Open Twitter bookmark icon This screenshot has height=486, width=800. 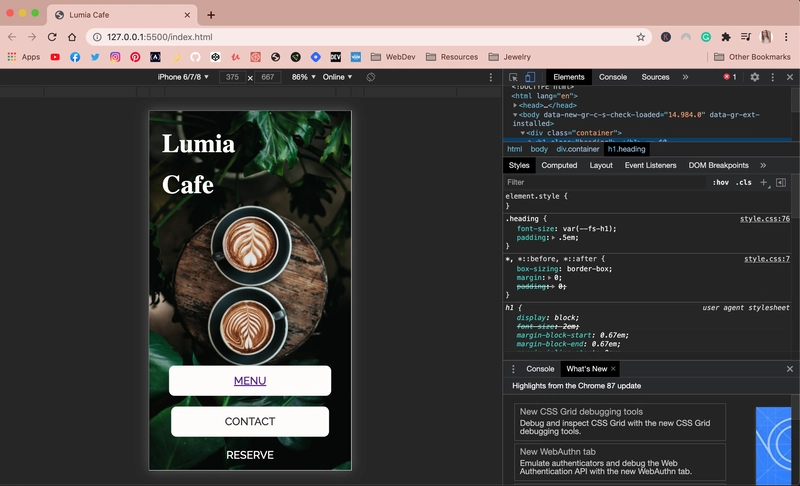tap(95, 57)
